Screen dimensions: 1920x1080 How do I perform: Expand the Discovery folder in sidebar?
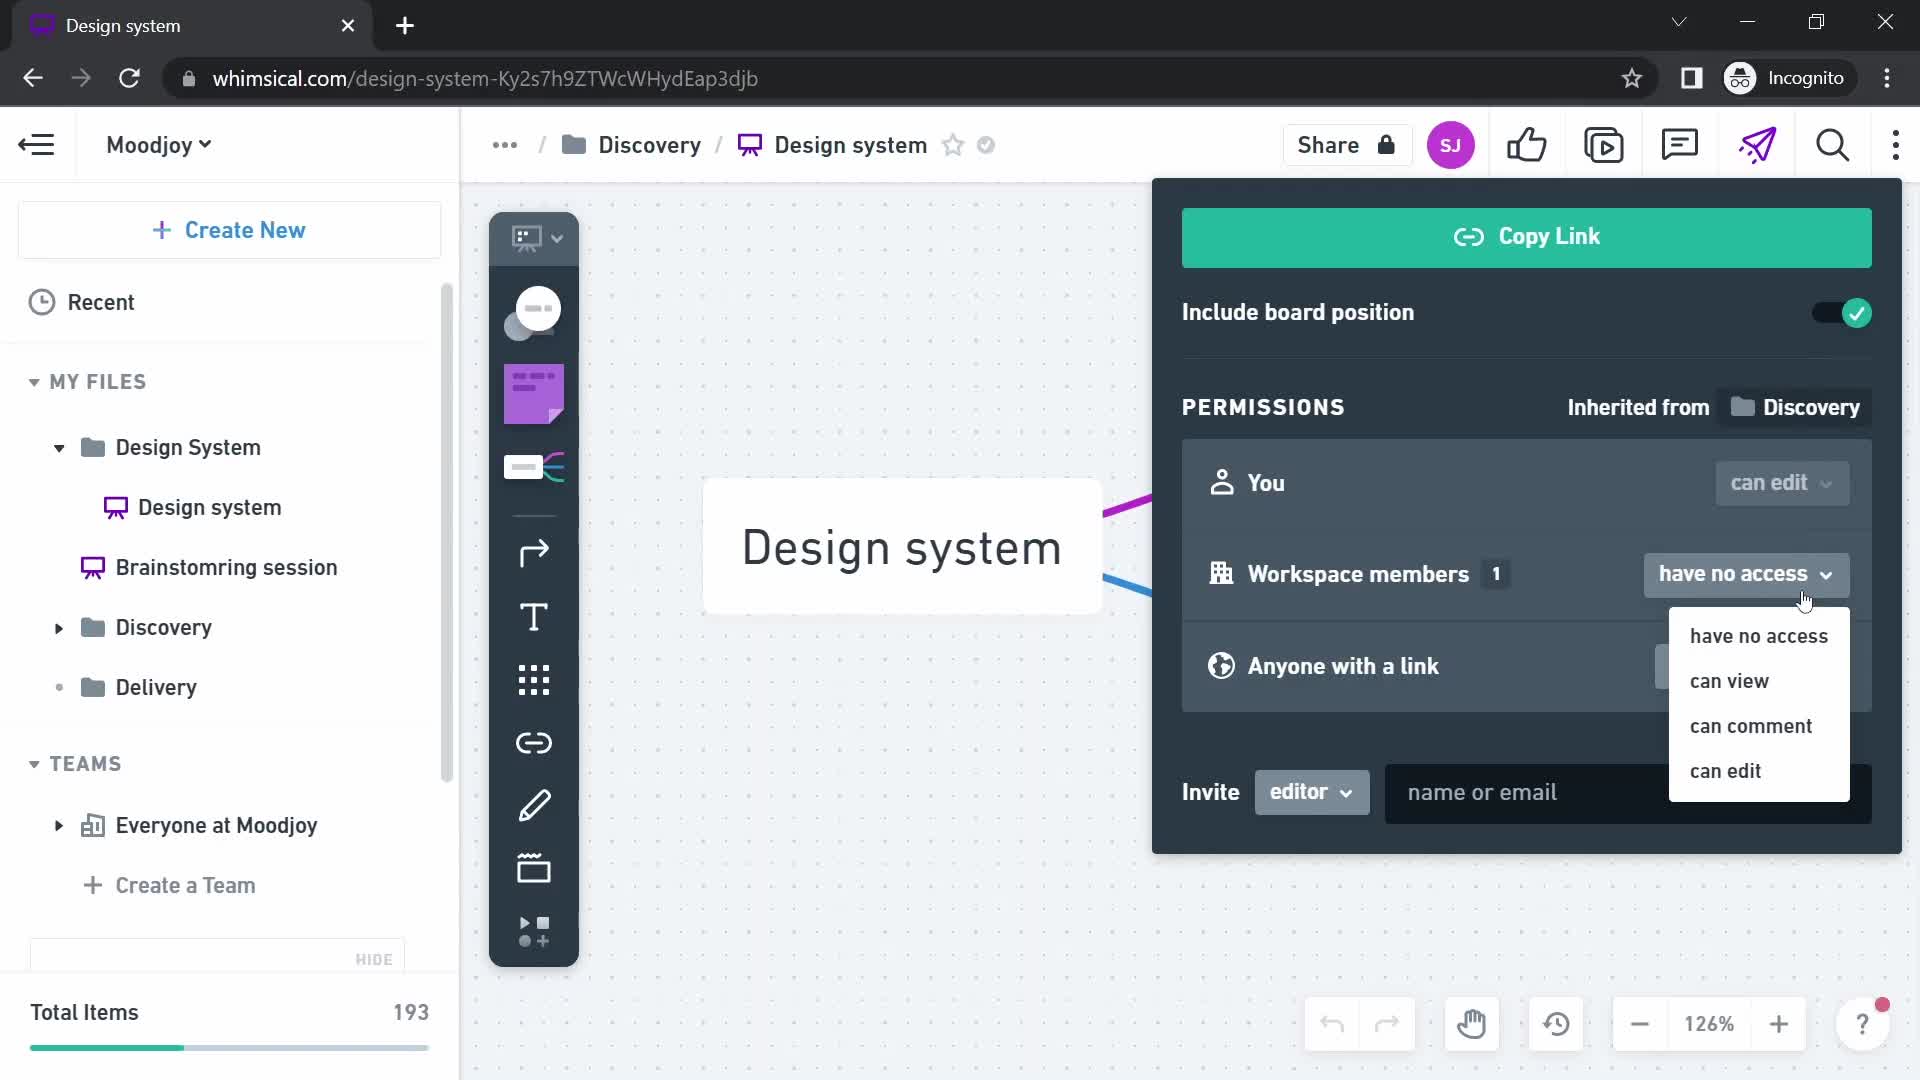[57, 628]
